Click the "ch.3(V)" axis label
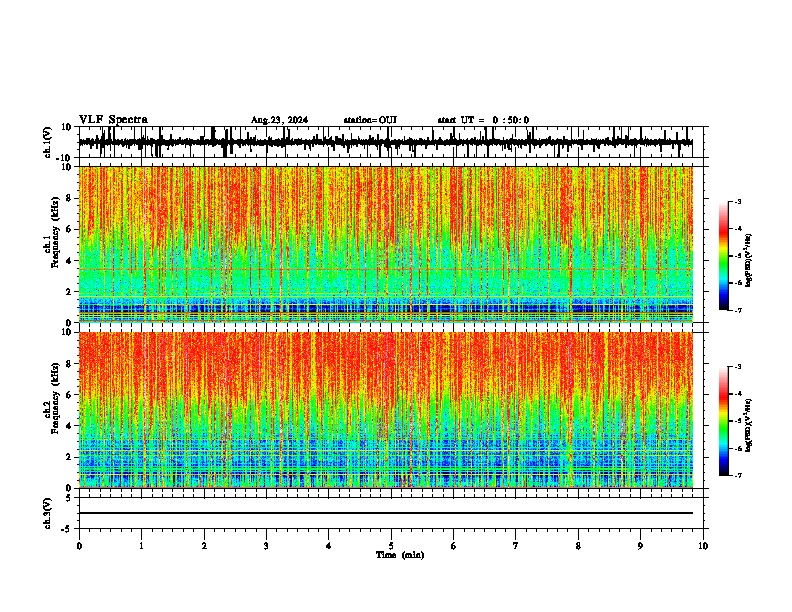The width and height of the screenshot is (792, 612). pos(48,513)
